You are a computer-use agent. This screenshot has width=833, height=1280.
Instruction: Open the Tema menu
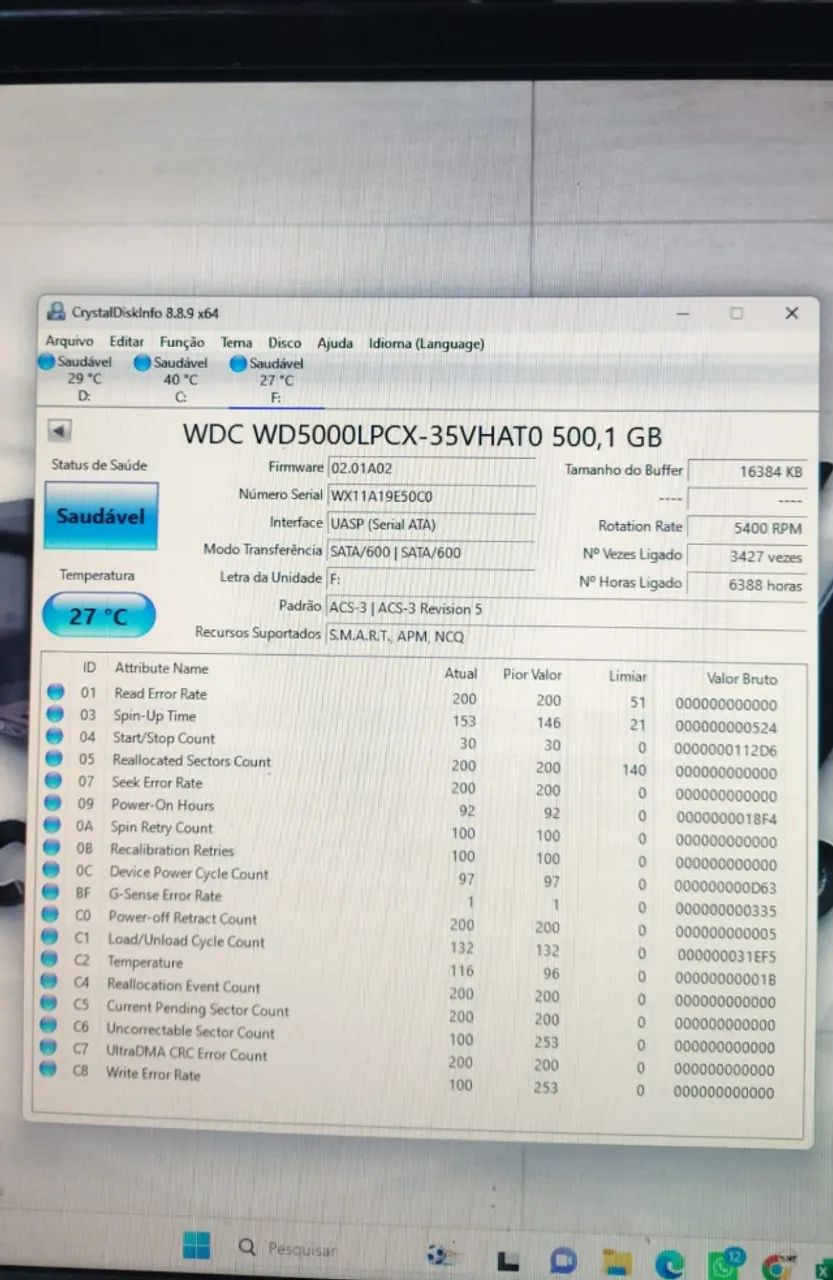tap(236, 343)
